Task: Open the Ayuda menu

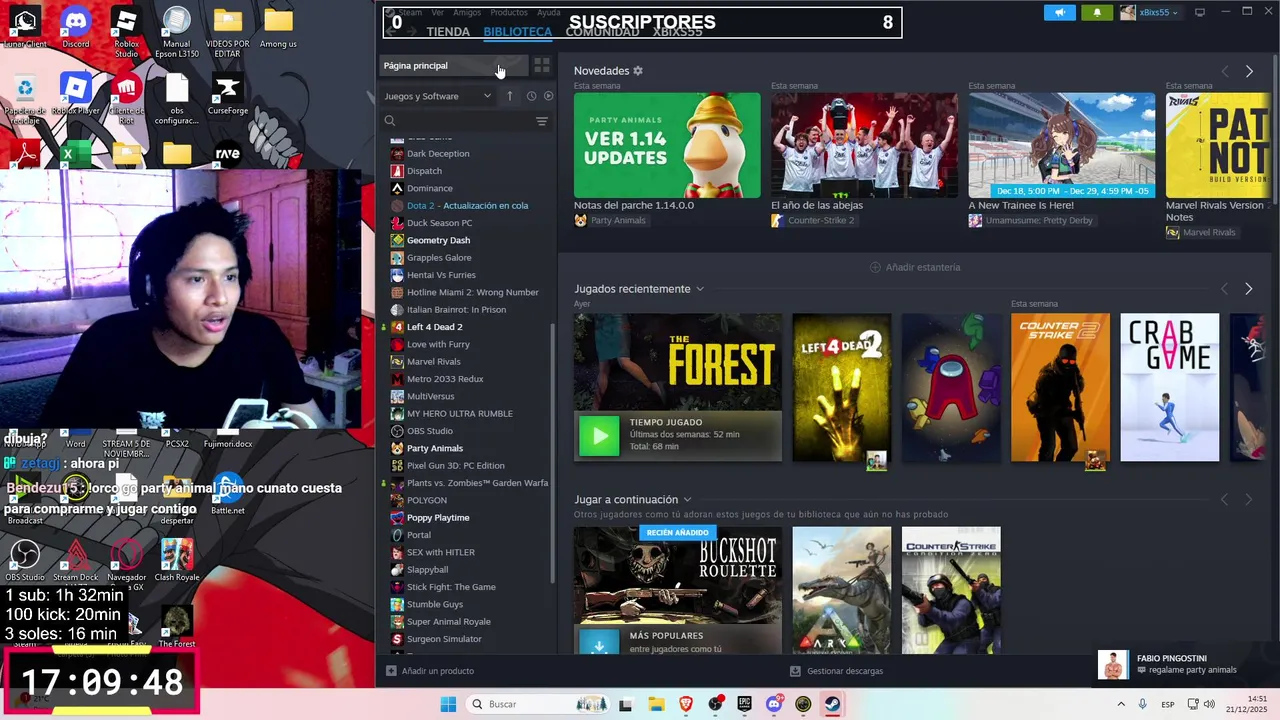Action: click(549, 12)
